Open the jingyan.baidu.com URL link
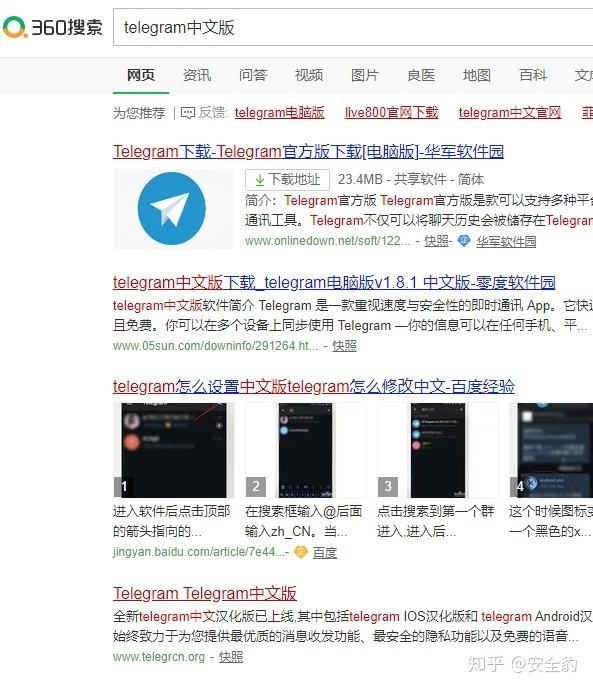The width and height of the screenshot is (593, 689). click(x=200, y=552)
